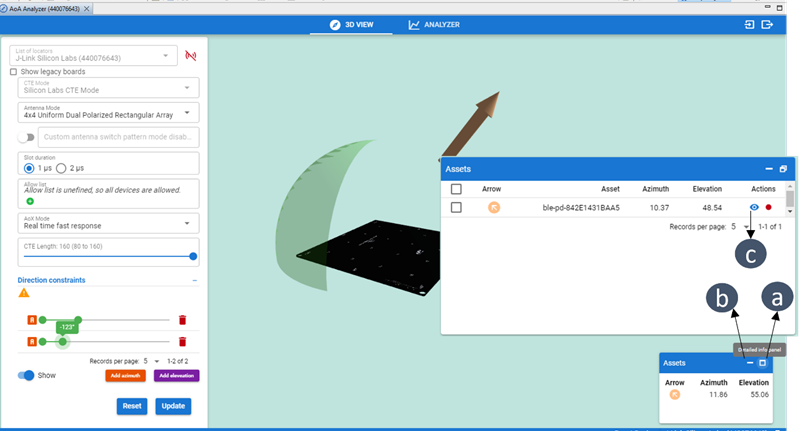The height and width of the screenshot is (431, 800).
Task: Click the Asset column header
Action: point(610,189)
